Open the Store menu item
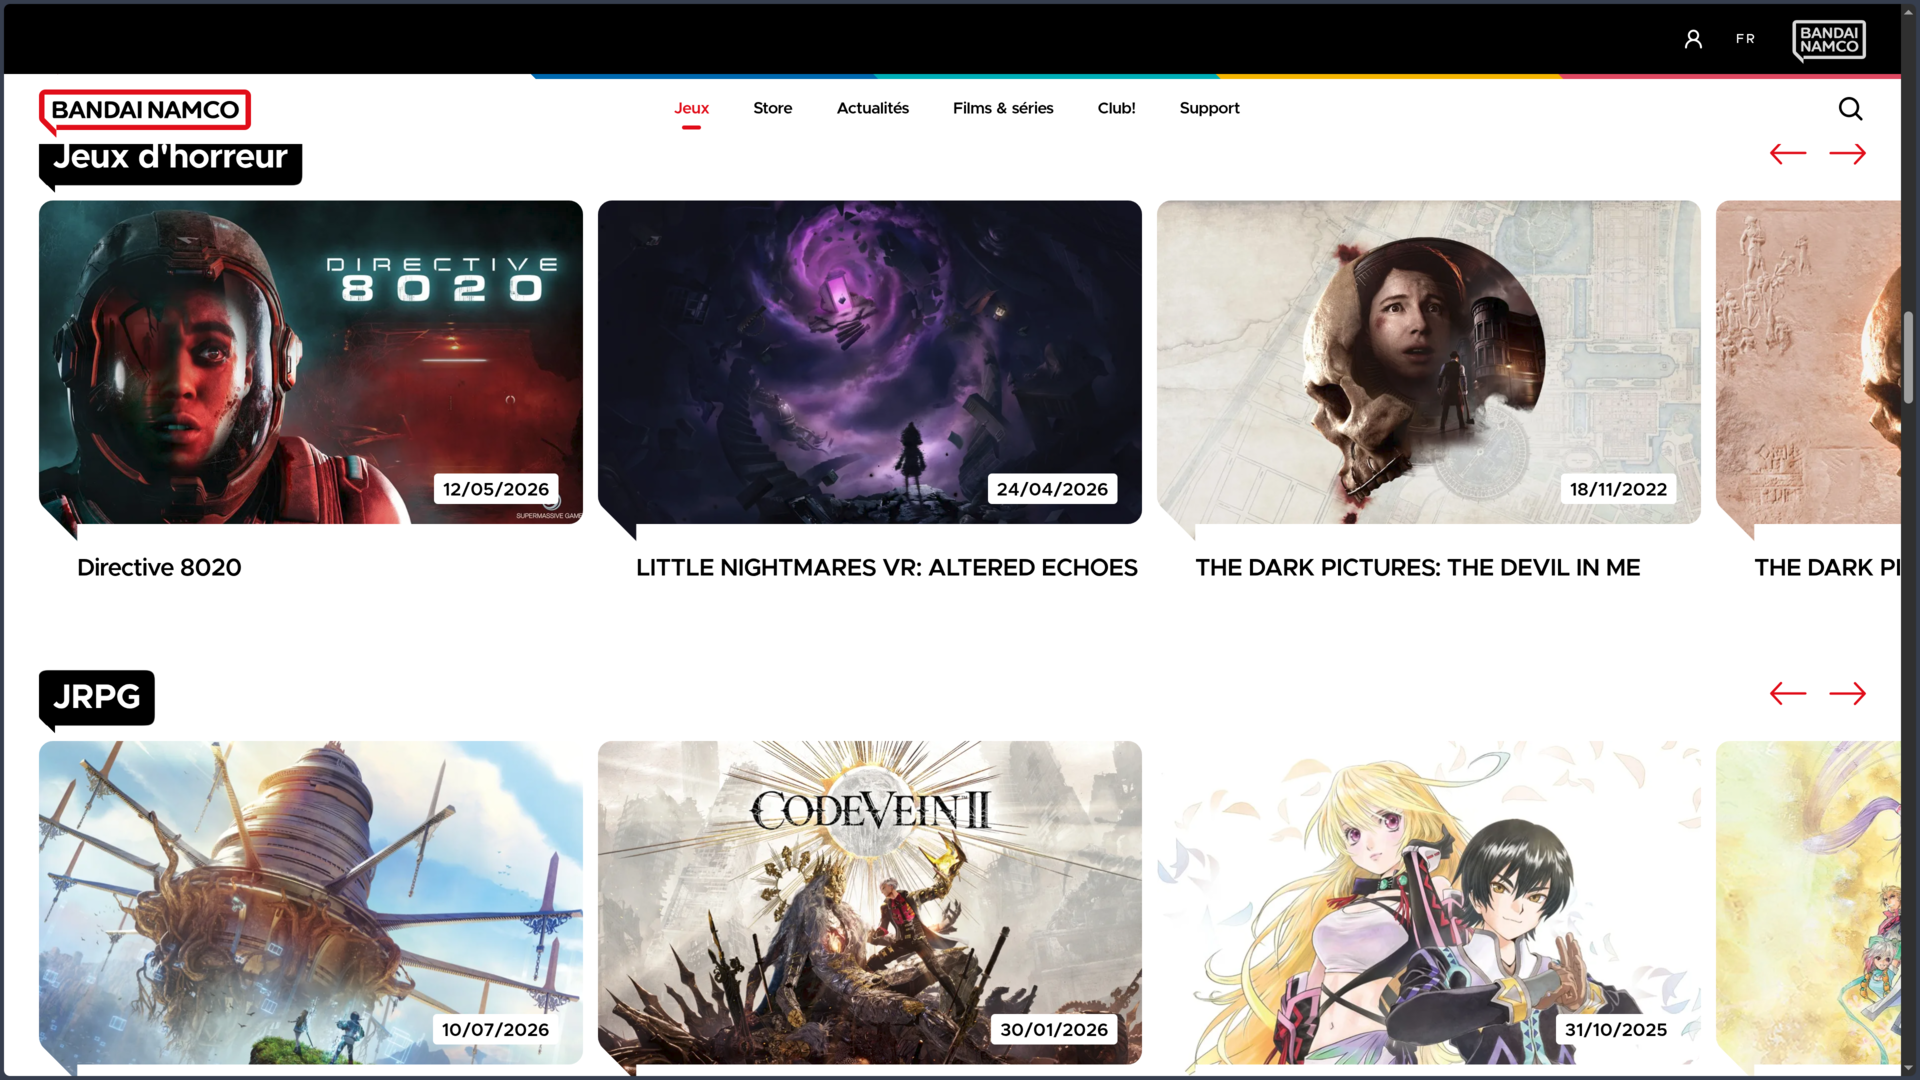The height and width of the screenshot is (1080, 1920). [772, 108]
